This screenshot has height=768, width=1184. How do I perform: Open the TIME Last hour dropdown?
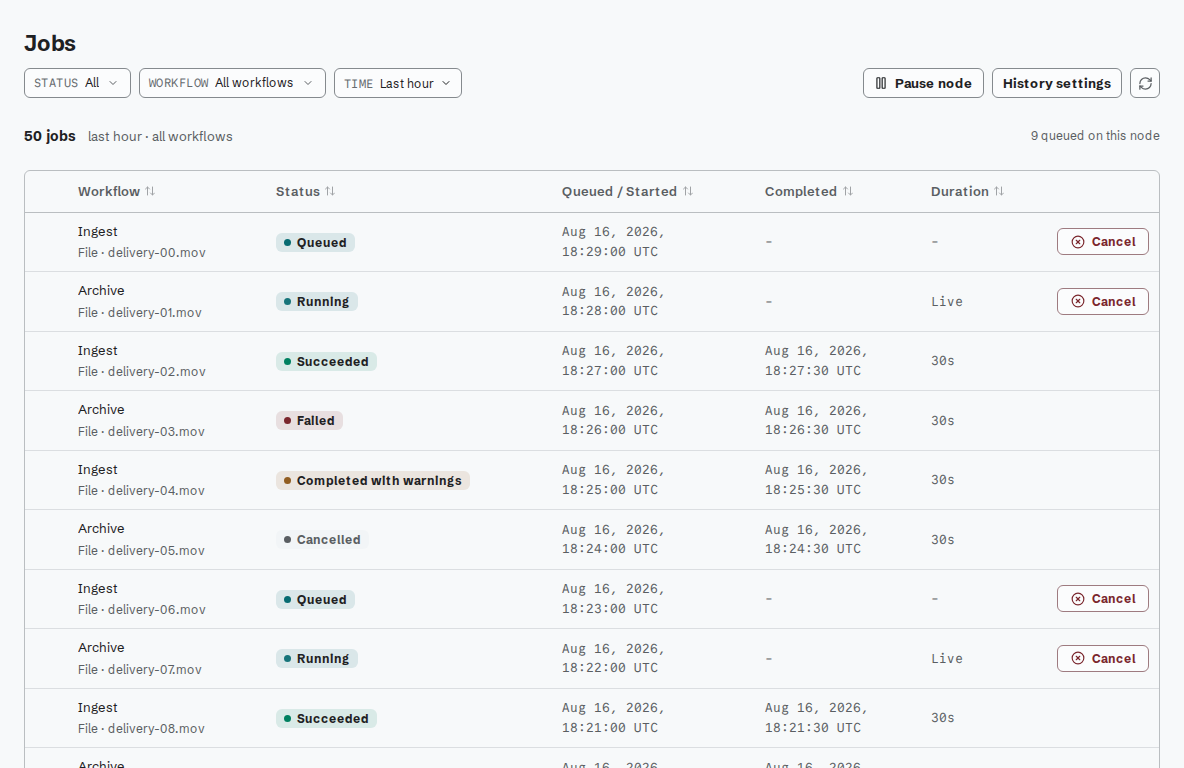[398, 83]
